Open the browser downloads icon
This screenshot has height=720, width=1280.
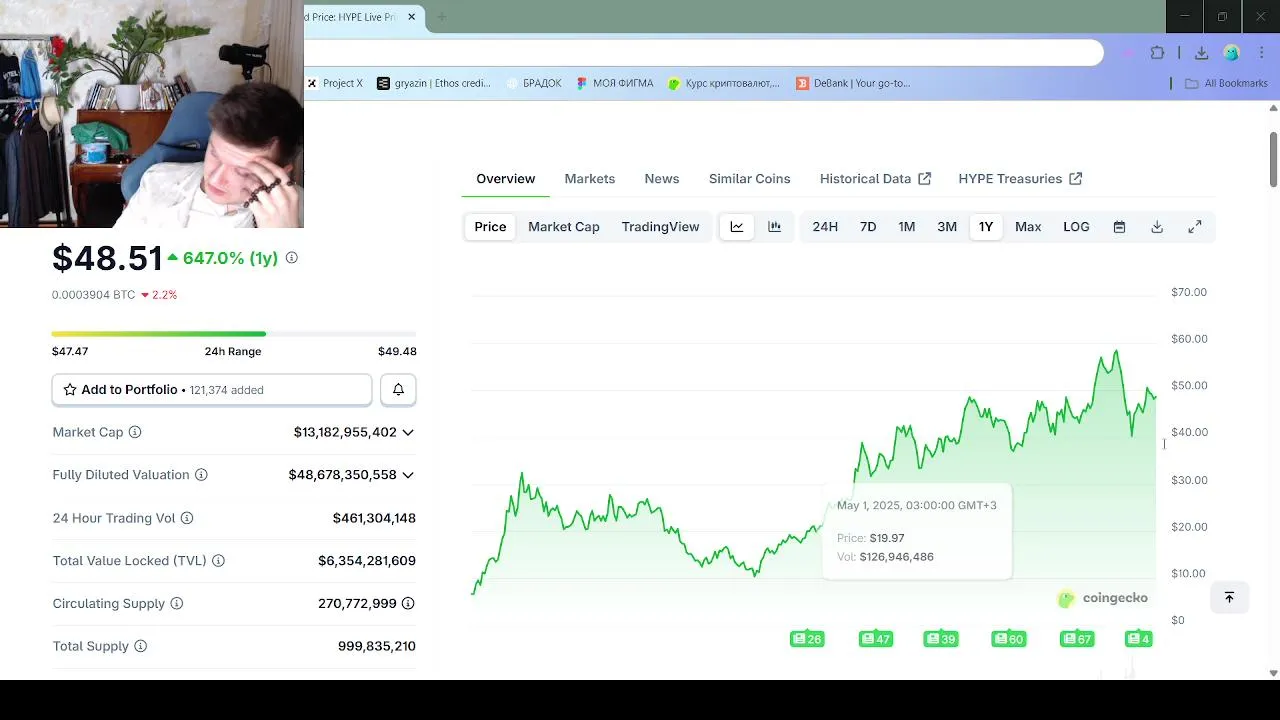point(1201,53)
